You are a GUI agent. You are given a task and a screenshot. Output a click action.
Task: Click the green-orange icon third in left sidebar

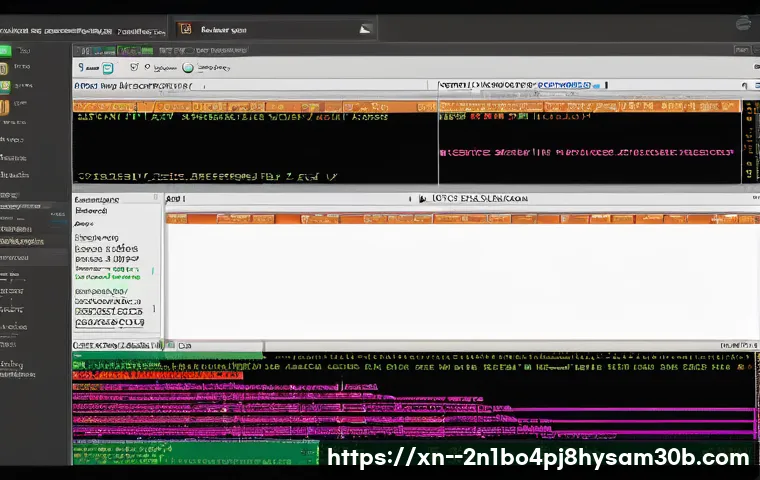tap(5, 88)
